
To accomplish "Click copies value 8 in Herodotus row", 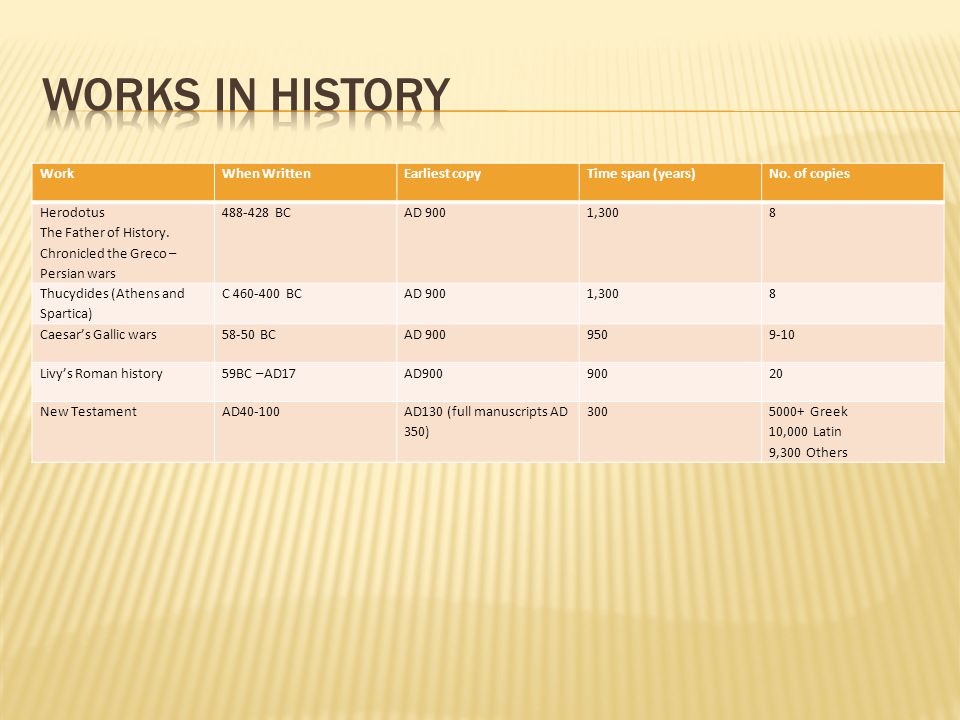I will coord(853,242).
